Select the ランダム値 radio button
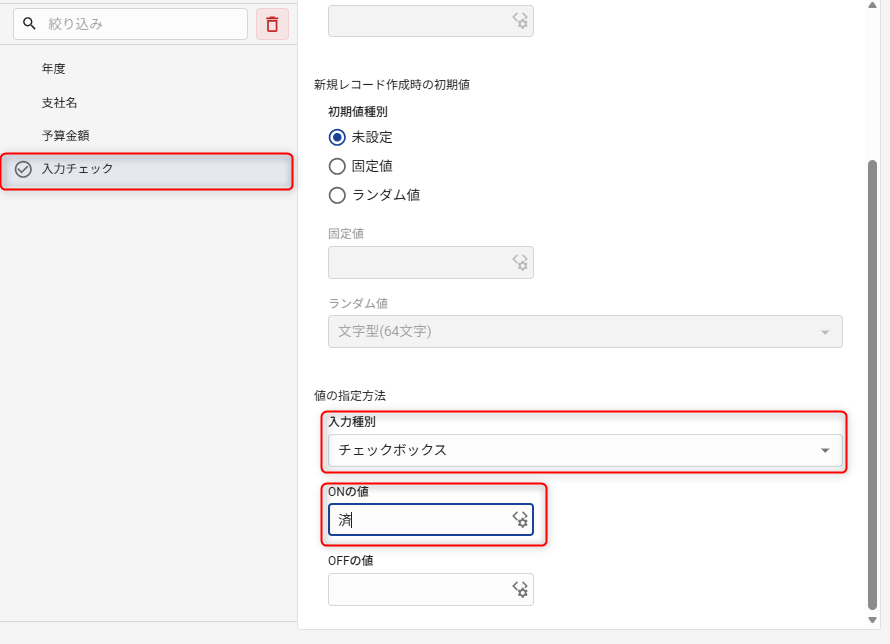Screen dimensions: 890x644 pos(337,195)
